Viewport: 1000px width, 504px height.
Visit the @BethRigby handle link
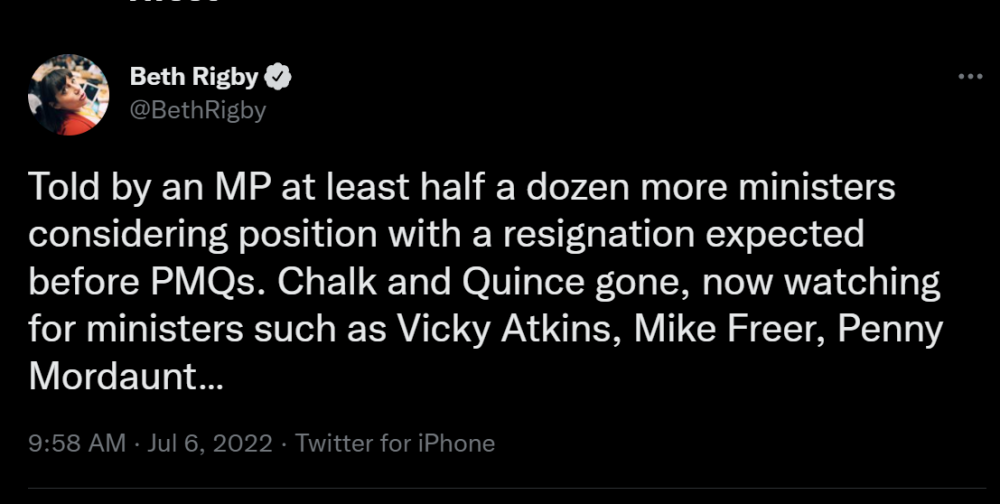[x=198, y=110]
